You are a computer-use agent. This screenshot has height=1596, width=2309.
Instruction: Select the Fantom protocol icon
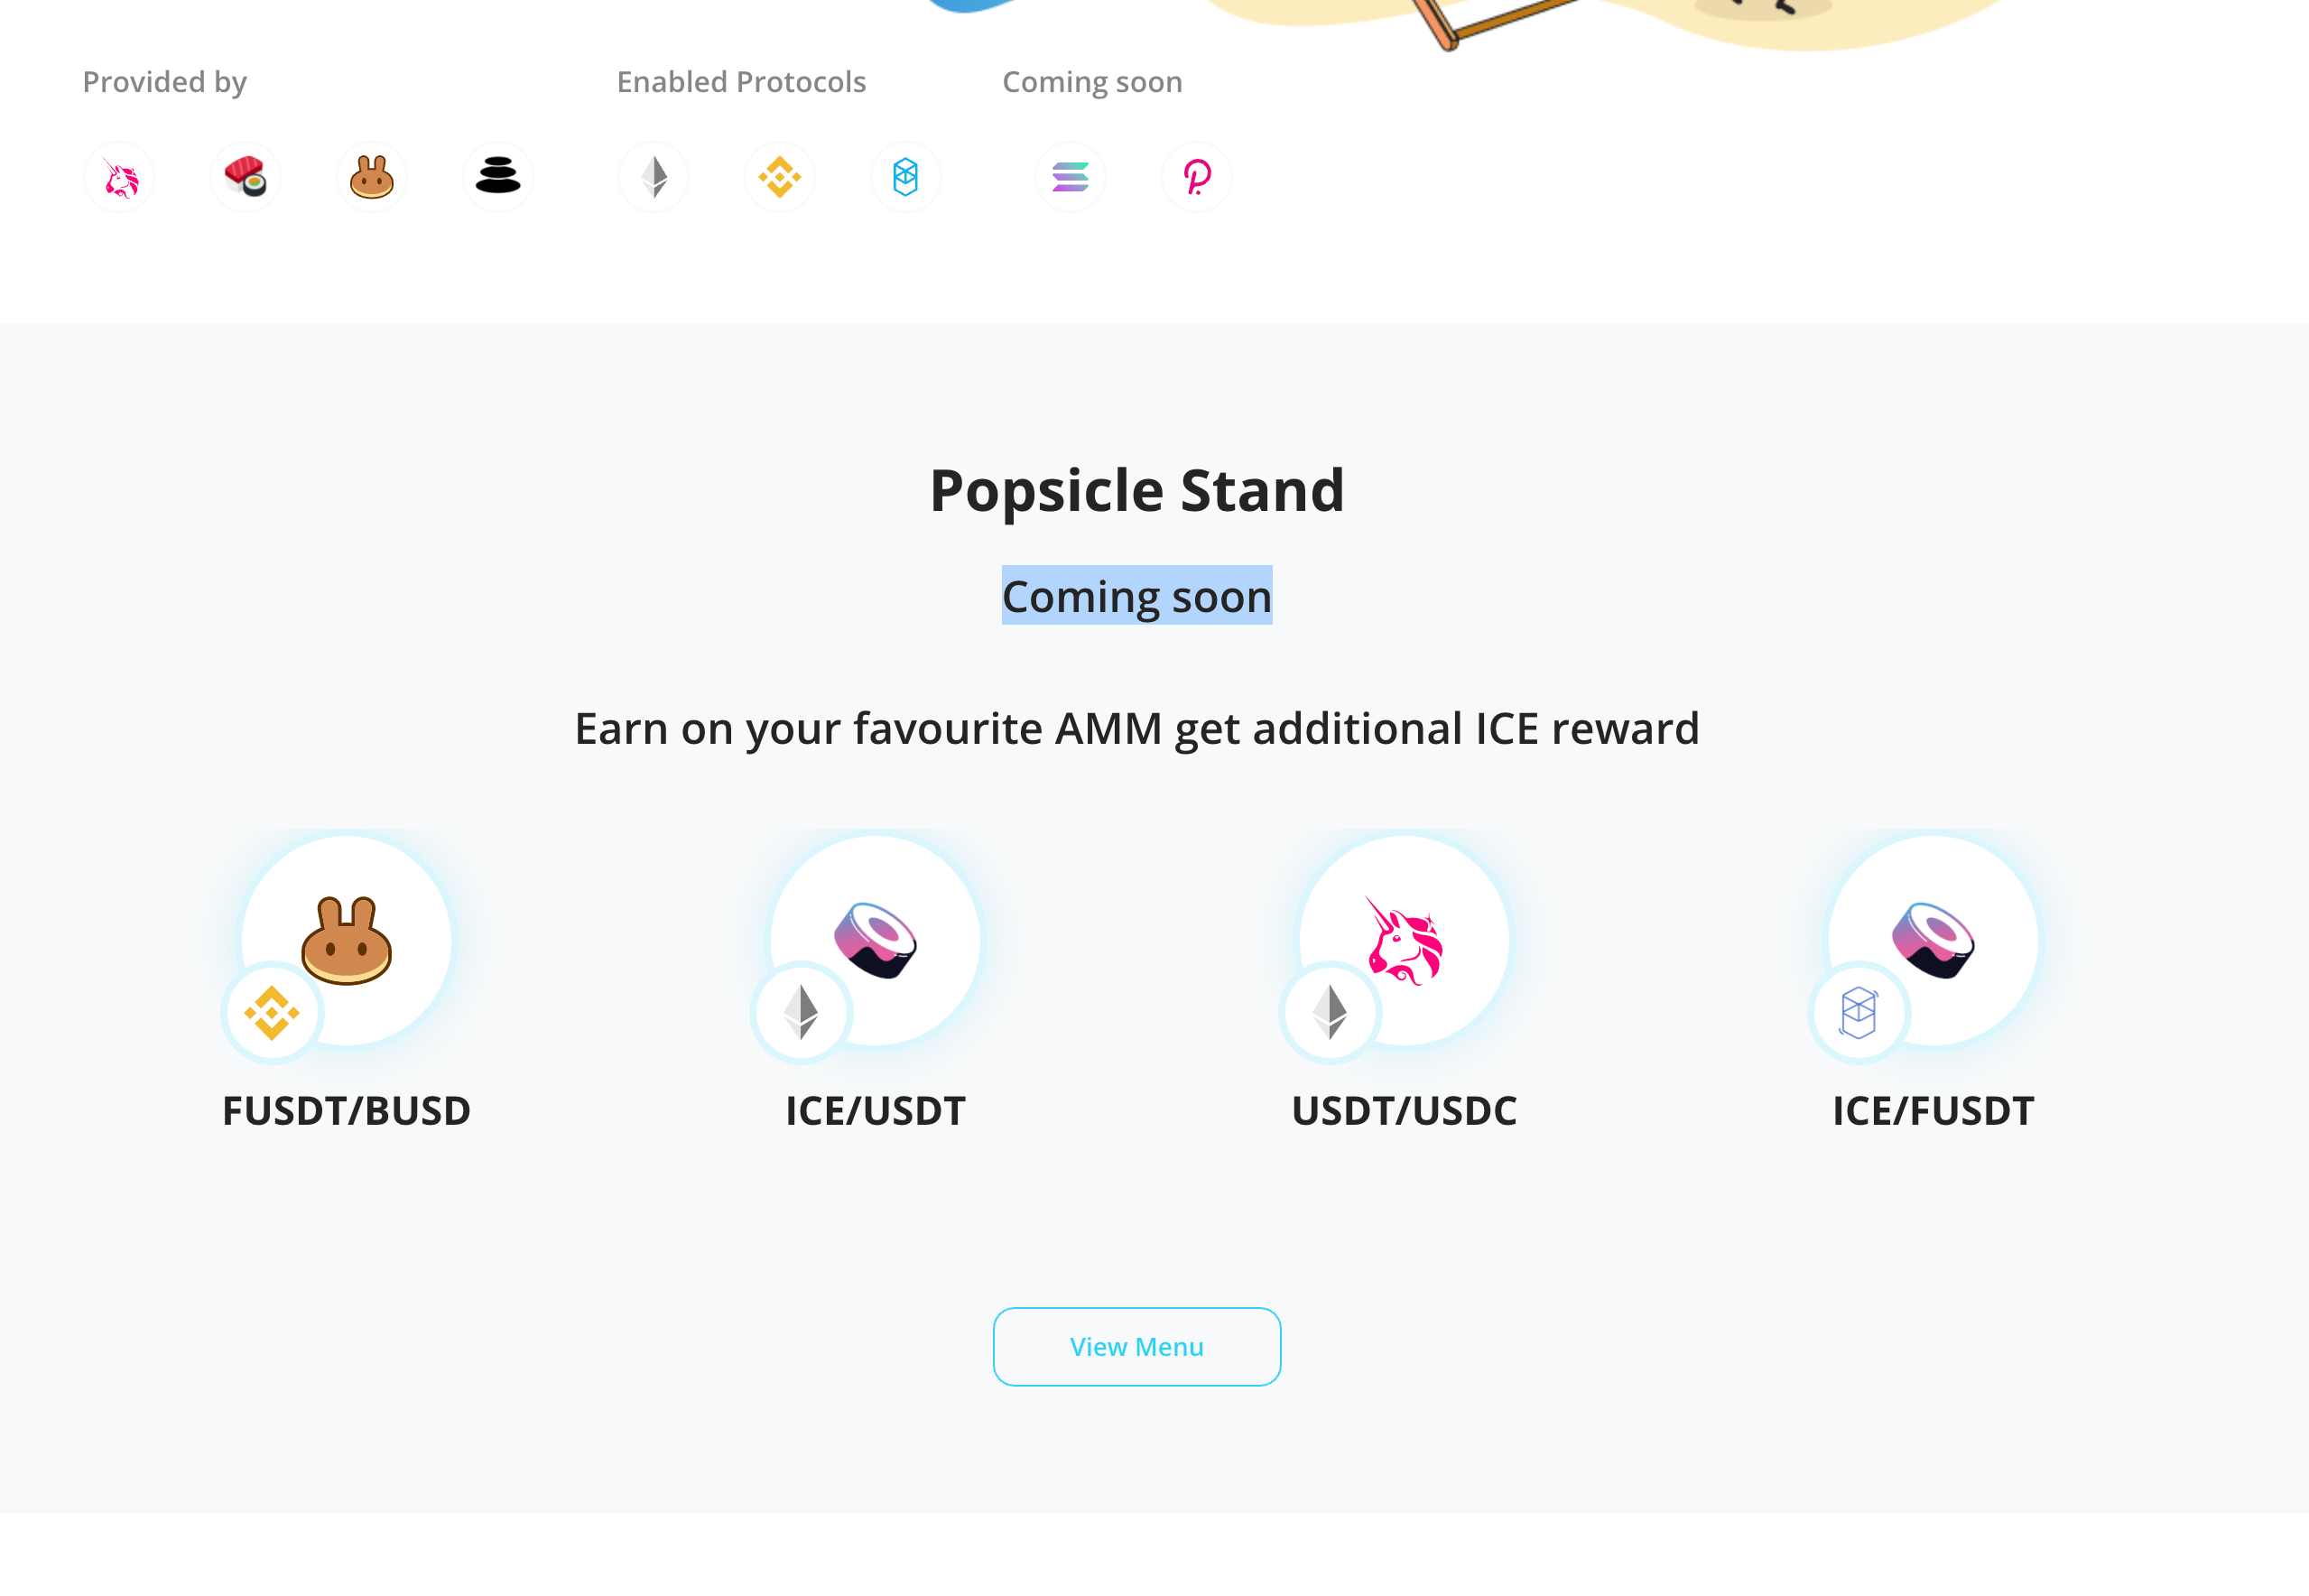click(905, 176)
